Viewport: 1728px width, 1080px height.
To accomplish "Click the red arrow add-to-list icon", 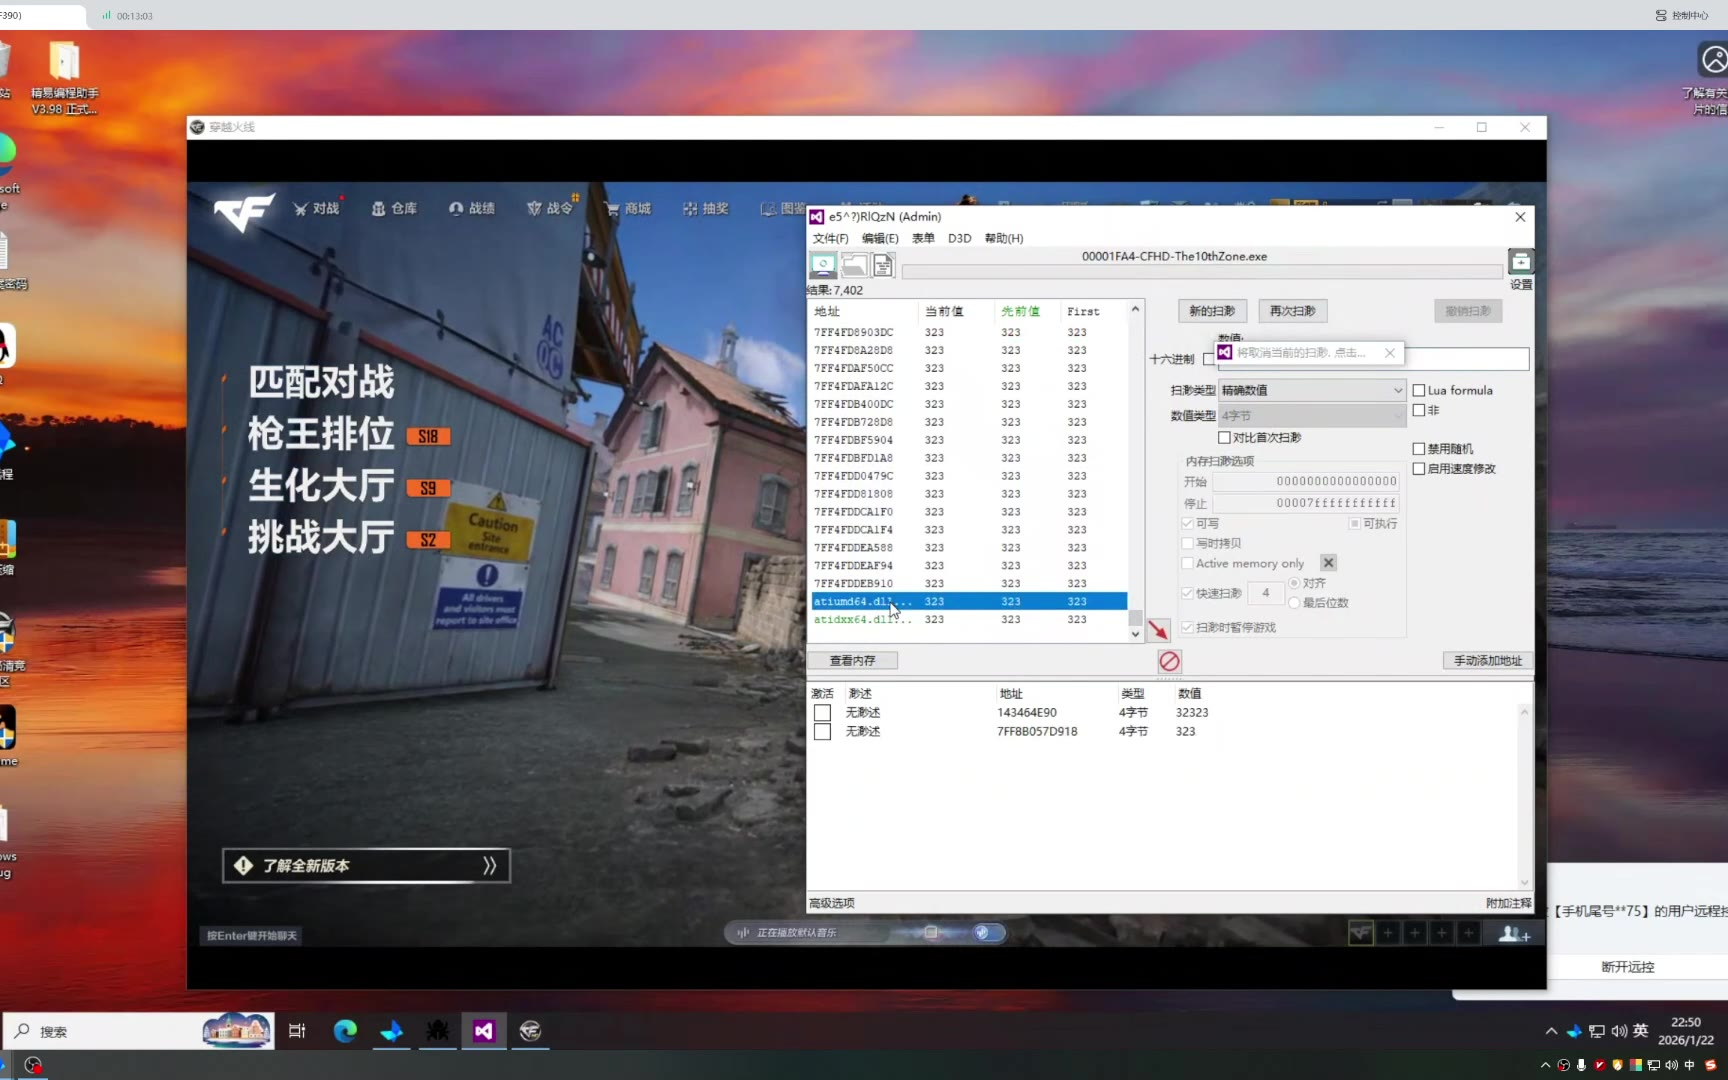I will tap(1158, 630).
